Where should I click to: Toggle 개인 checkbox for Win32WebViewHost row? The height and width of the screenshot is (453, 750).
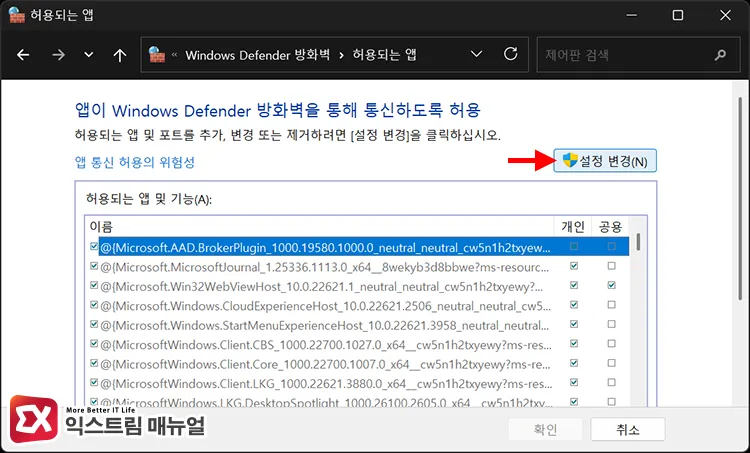pos(574,286)
